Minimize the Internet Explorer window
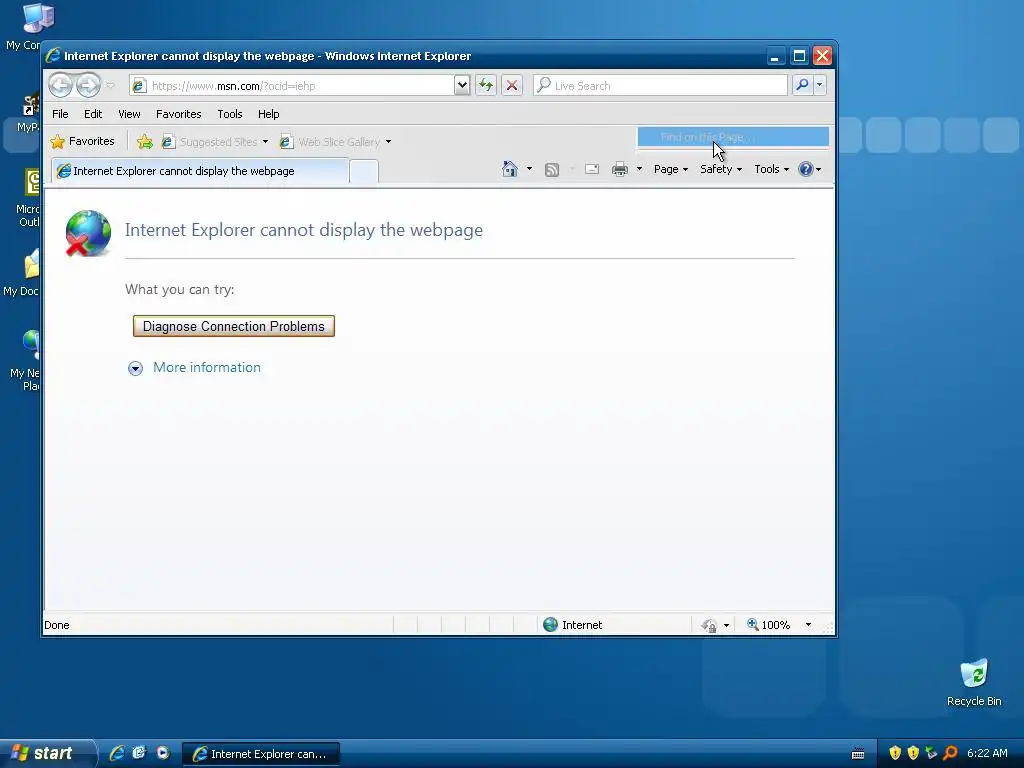1024x768 pixels. tap(775, 56)
